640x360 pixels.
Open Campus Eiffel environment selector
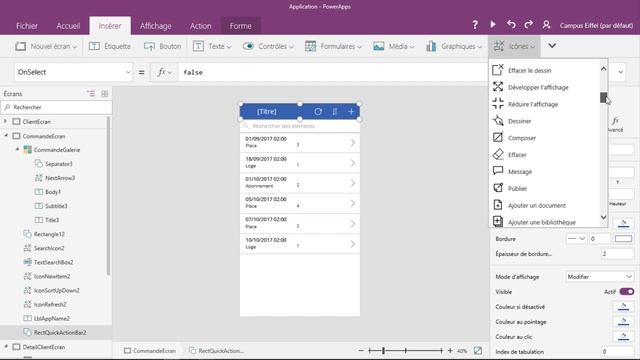[x=596, y=25]
